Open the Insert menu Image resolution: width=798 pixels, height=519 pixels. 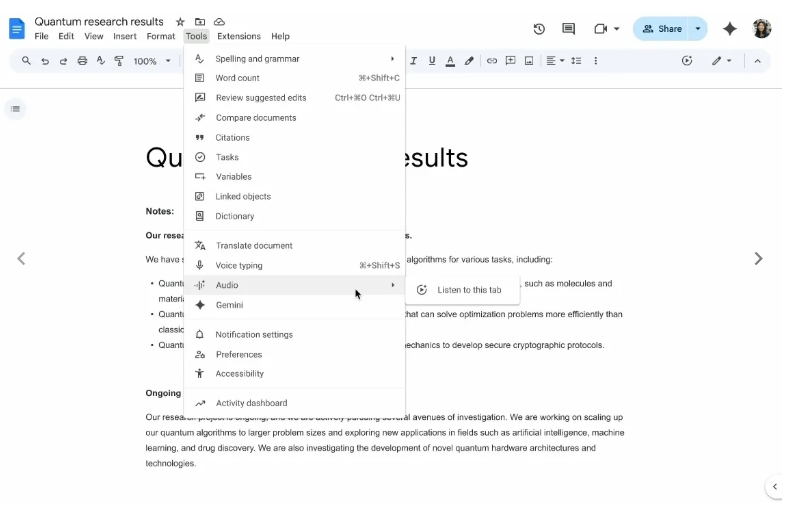[125, 36]
